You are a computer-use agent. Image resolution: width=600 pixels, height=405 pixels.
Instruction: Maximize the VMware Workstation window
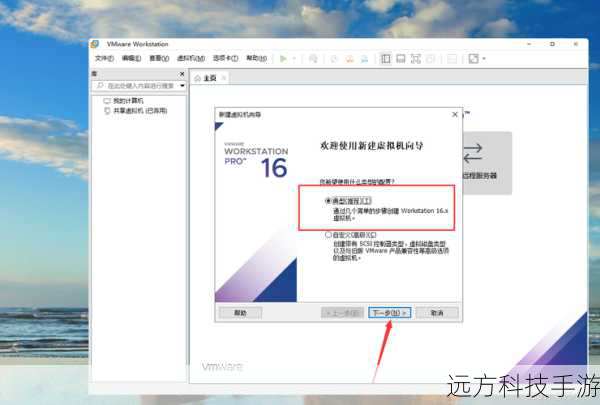coord(552,44)
